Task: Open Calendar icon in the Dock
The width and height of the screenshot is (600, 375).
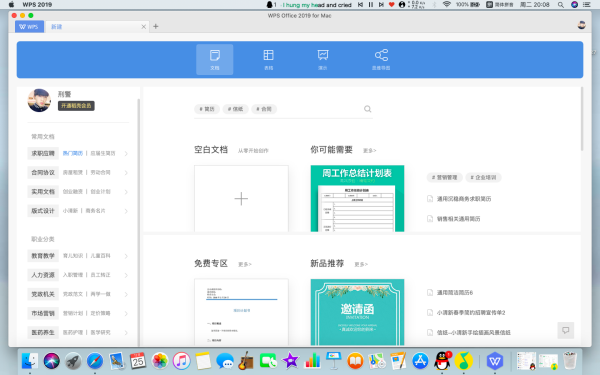Action: tap(138, 360)
